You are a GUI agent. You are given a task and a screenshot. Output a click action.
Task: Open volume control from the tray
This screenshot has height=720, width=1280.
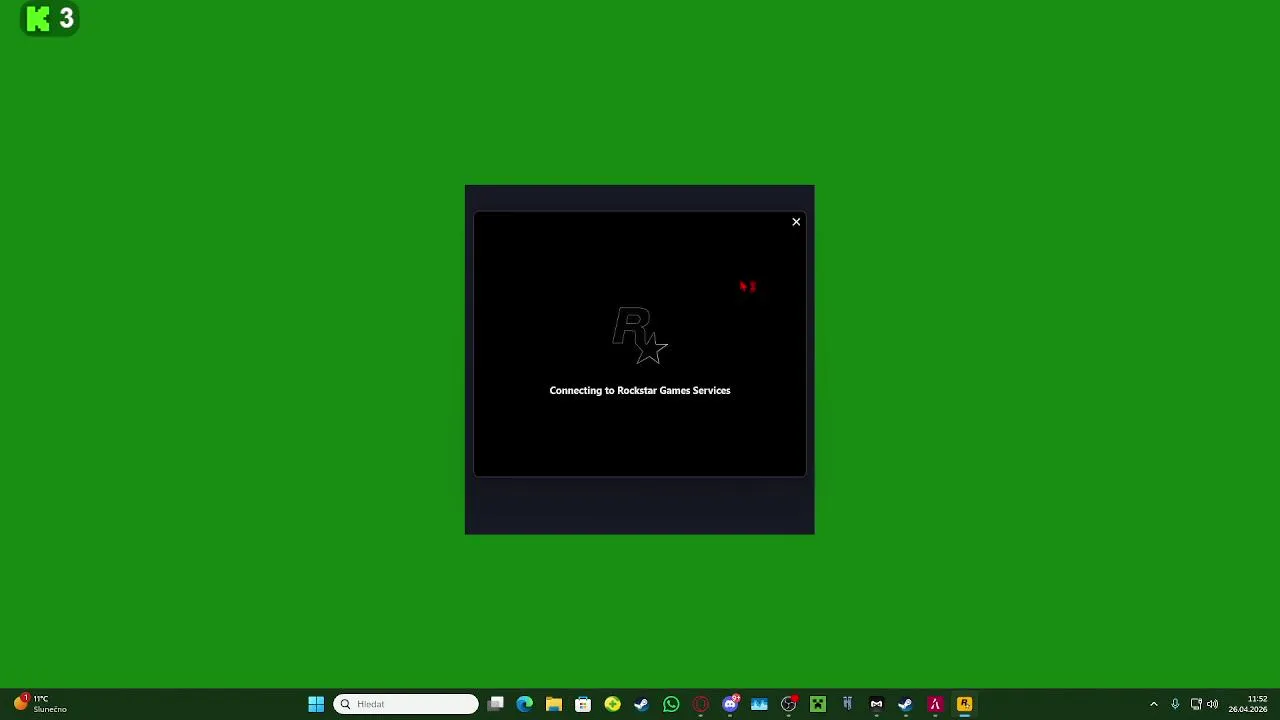(x=1212, y=704)
